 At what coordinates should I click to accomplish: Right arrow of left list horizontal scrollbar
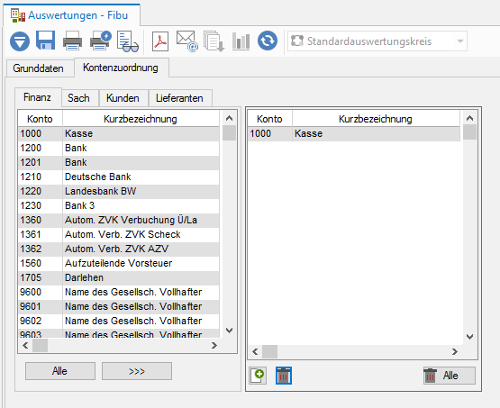tap(214, 345)
